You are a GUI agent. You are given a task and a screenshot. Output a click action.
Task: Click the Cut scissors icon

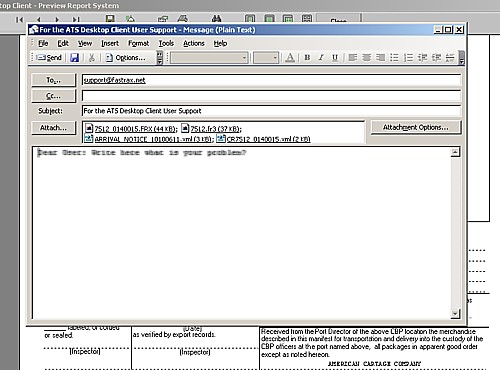pos(91,58)
